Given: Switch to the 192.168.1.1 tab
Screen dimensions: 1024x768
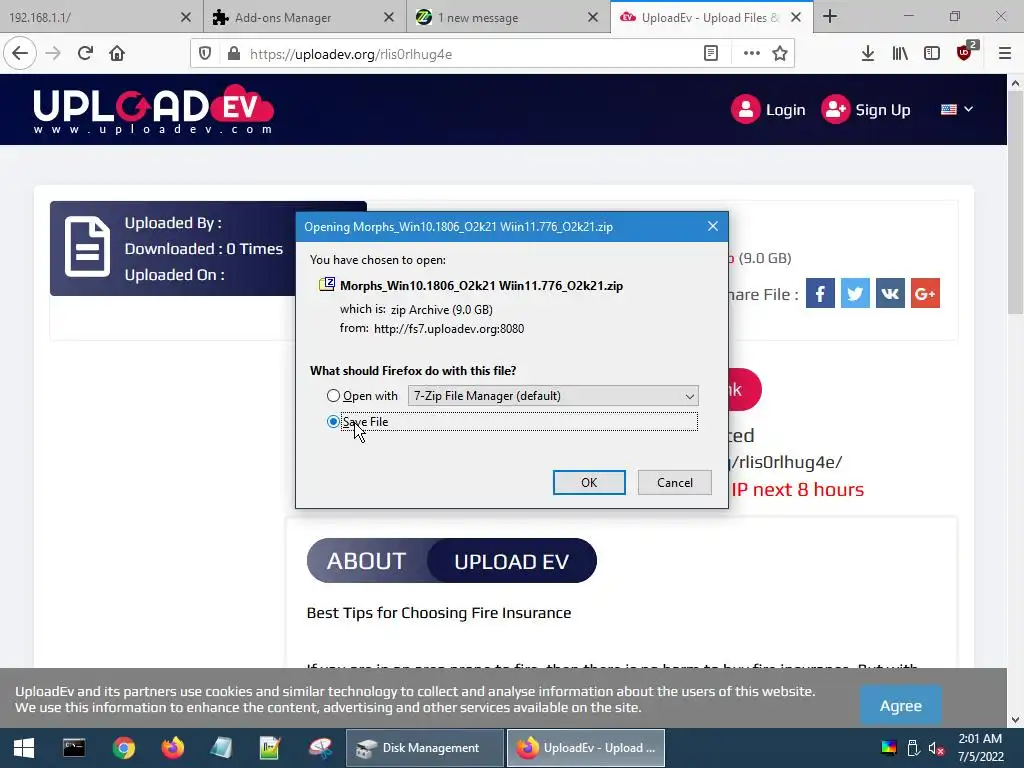Looking at the screenshot, I should point(91,18).
